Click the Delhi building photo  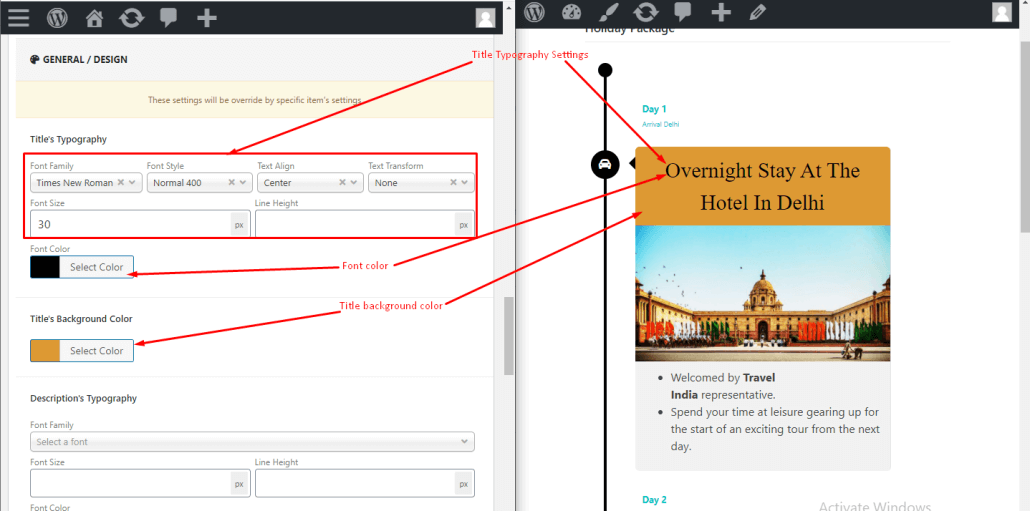(763, 293)
